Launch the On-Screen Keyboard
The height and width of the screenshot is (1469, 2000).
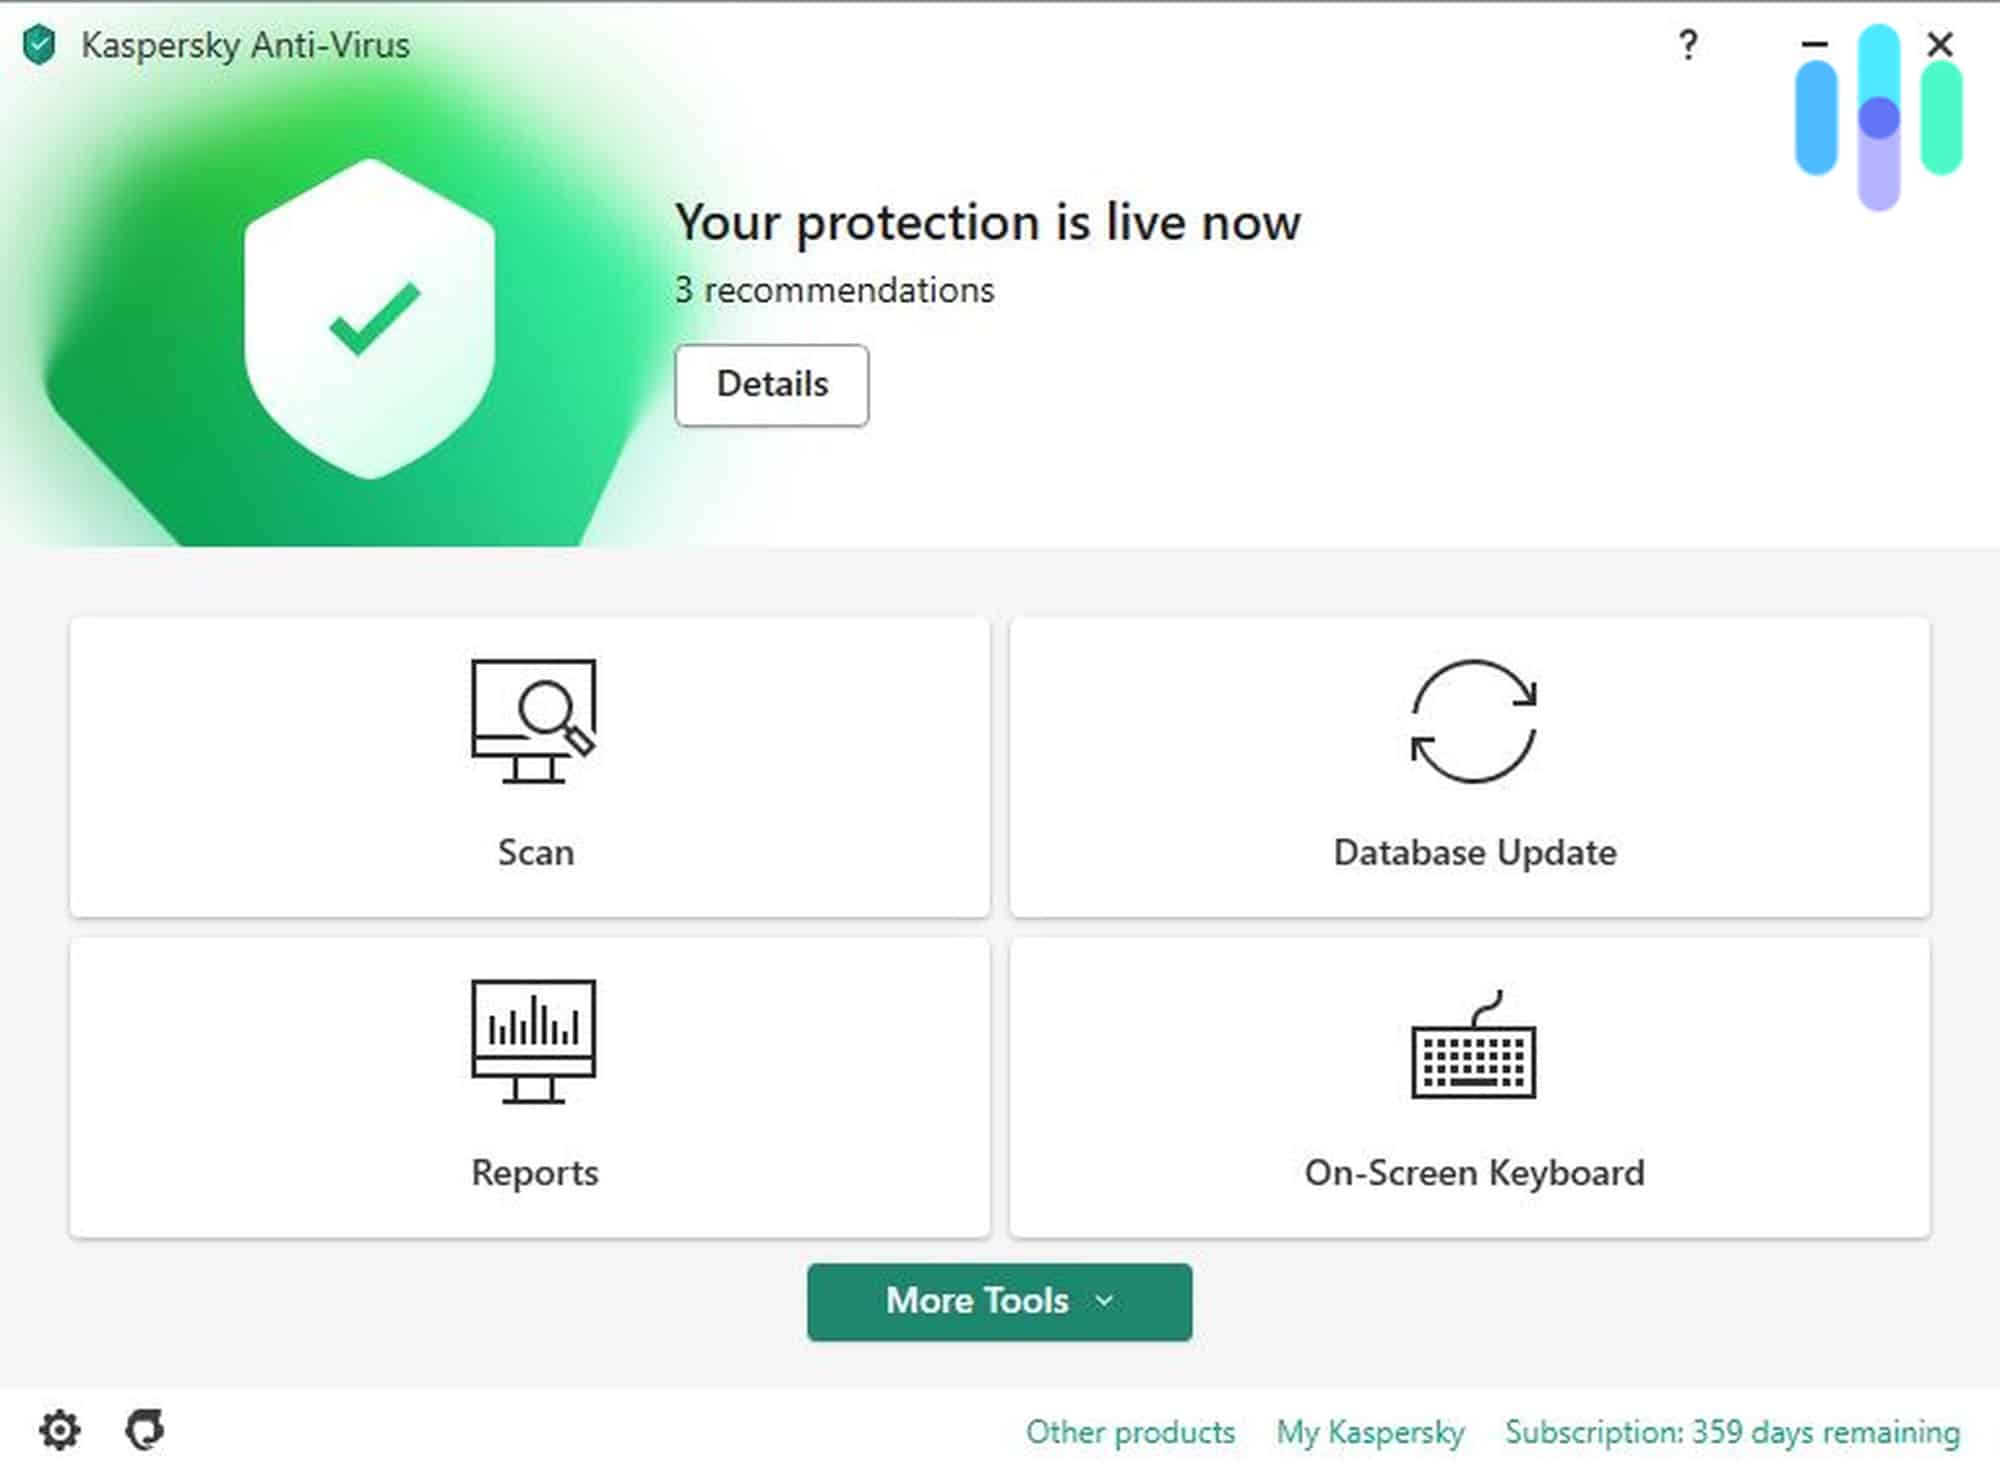[x=1470, y=1088]
